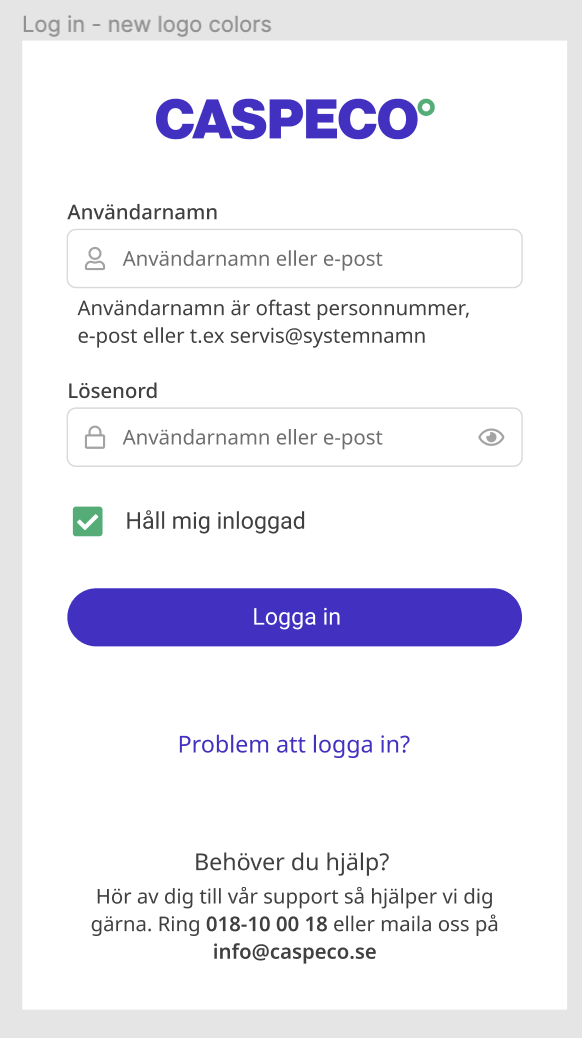The image size is (582, 1038).
Task: Click the Användarnamn field label
Action: [x=142, y=212]
